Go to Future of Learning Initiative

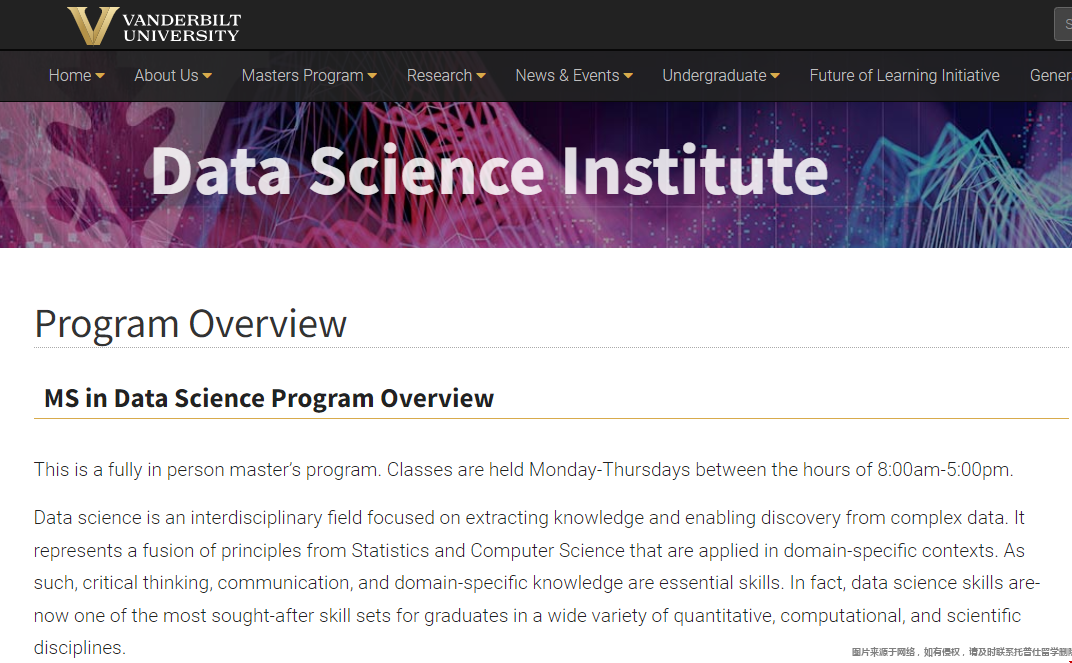point(904,75)
